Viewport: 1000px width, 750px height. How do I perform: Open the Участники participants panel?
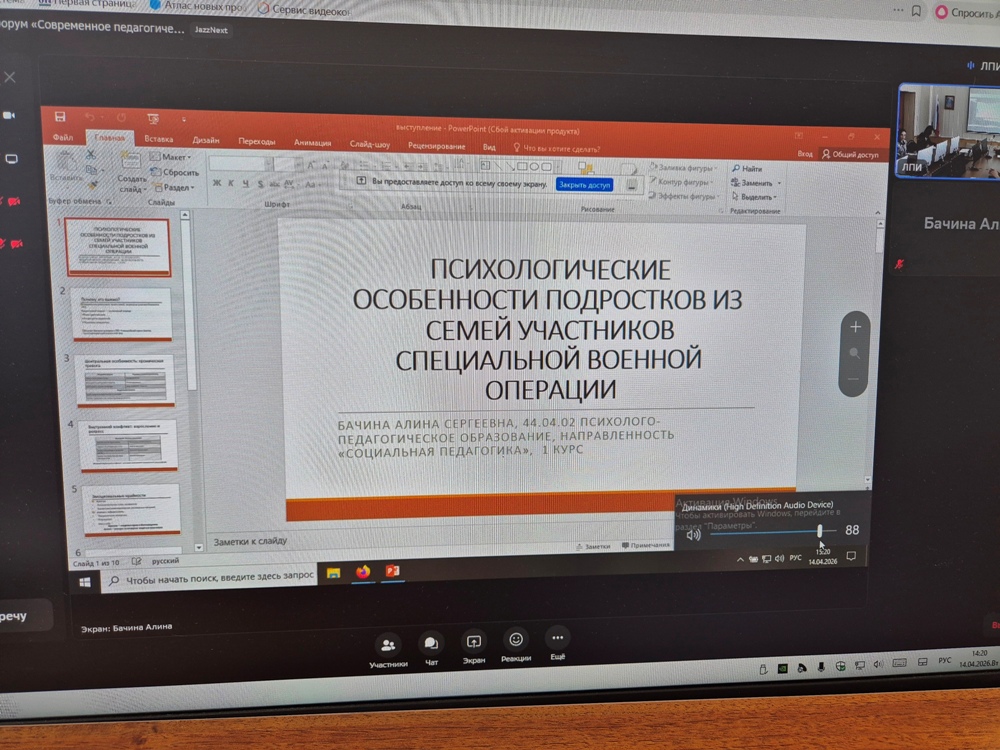tap(388, 646)
